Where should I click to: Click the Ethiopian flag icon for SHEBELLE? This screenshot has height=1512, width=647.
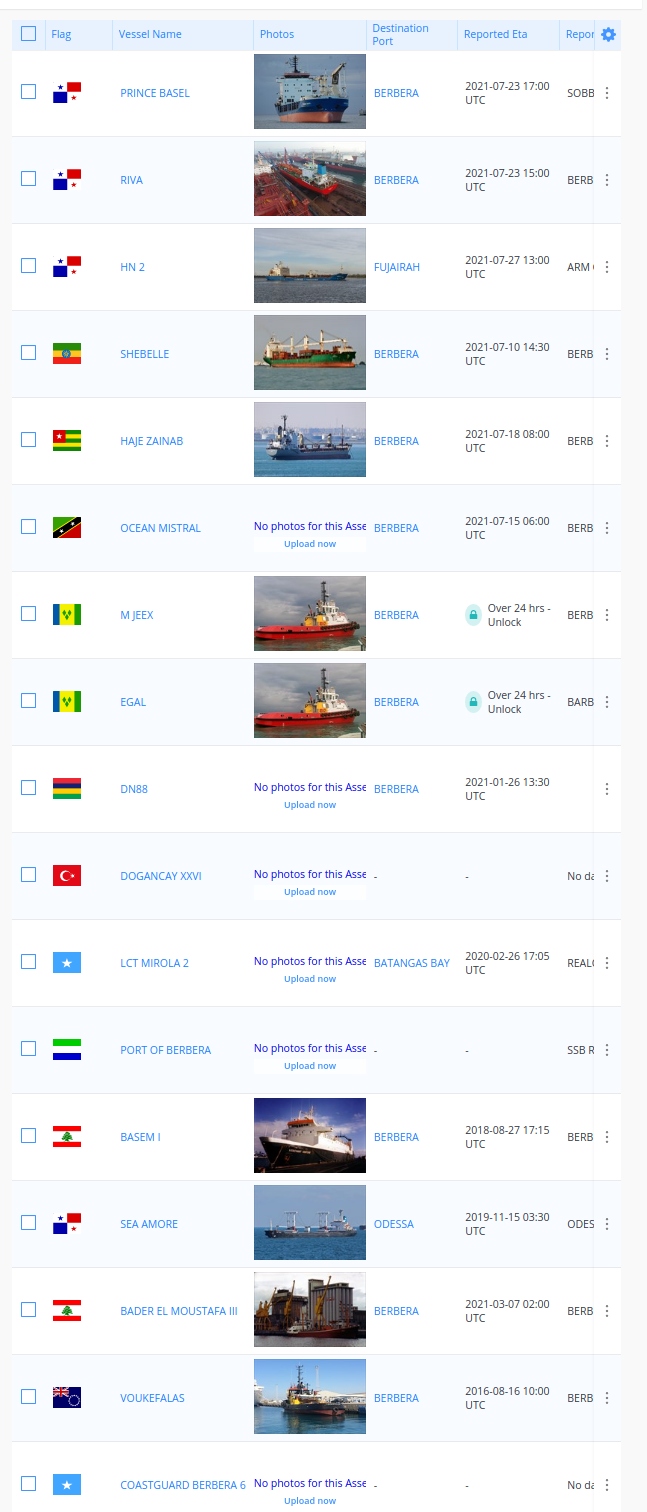pos(67,354)
